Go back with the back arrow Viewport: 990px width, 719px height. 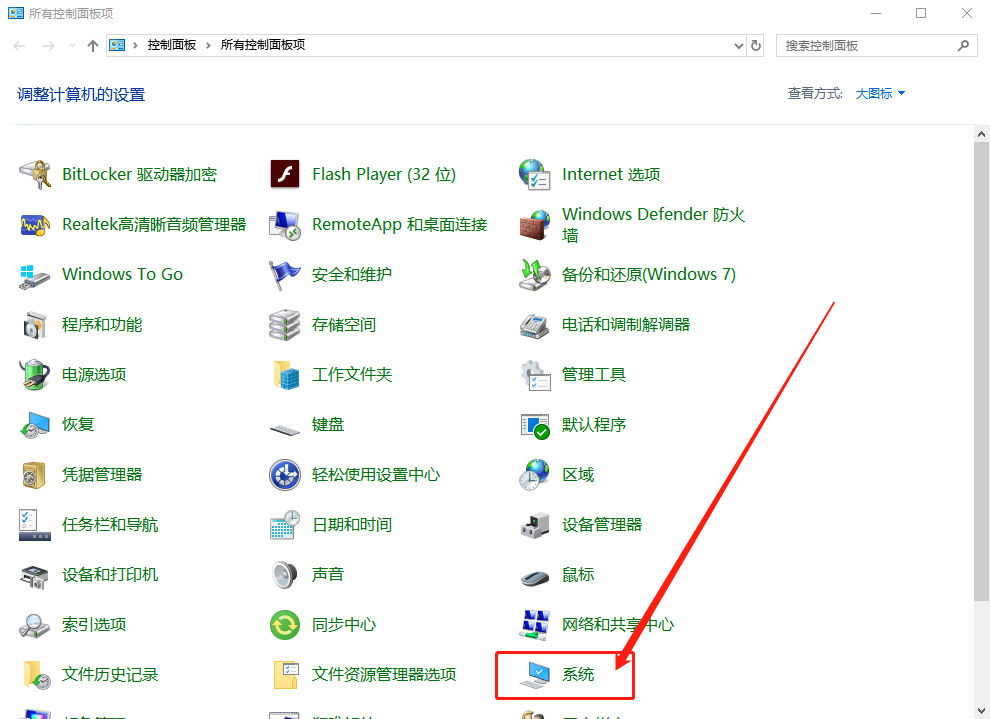point(20,45)
